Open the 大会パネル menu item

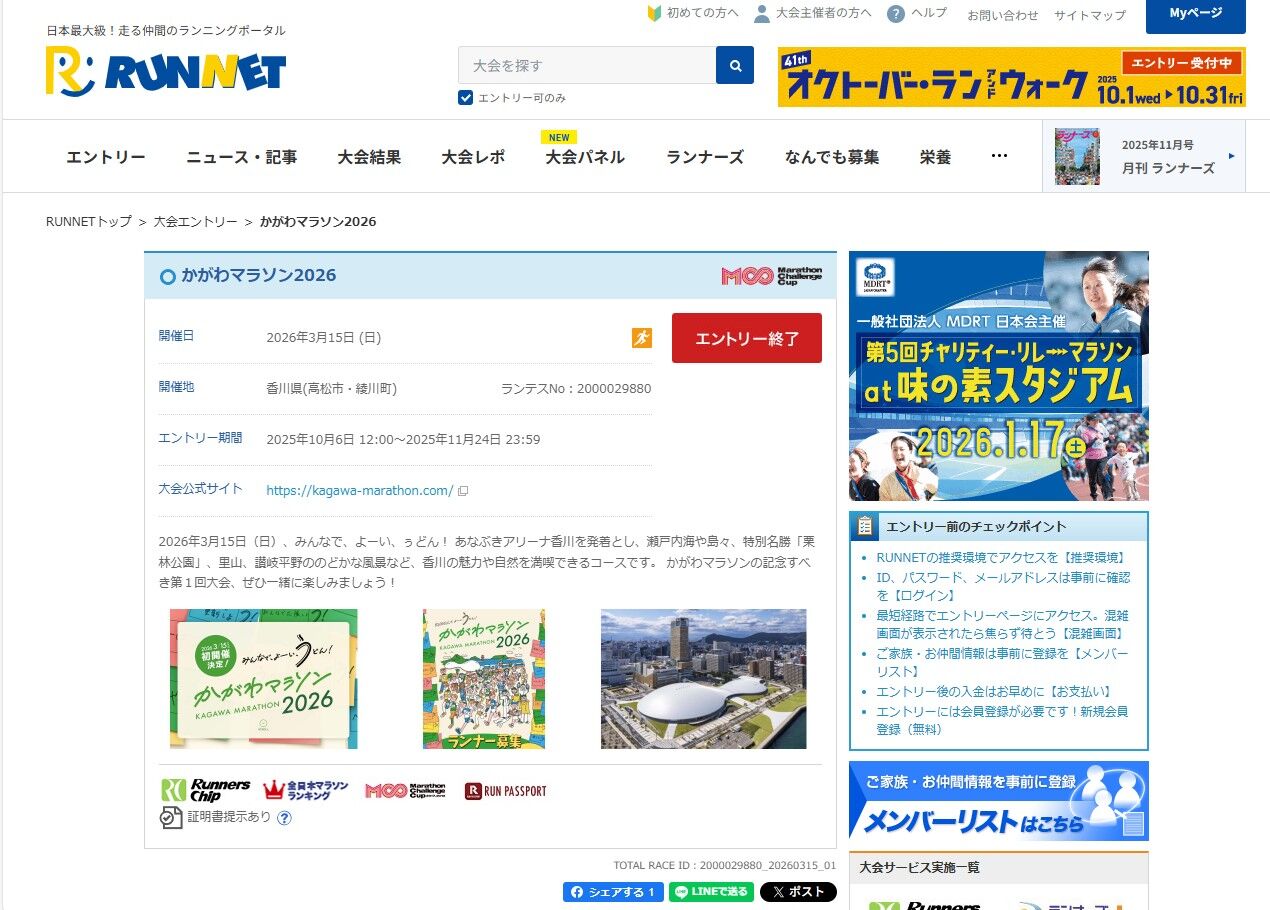[585, 157]
